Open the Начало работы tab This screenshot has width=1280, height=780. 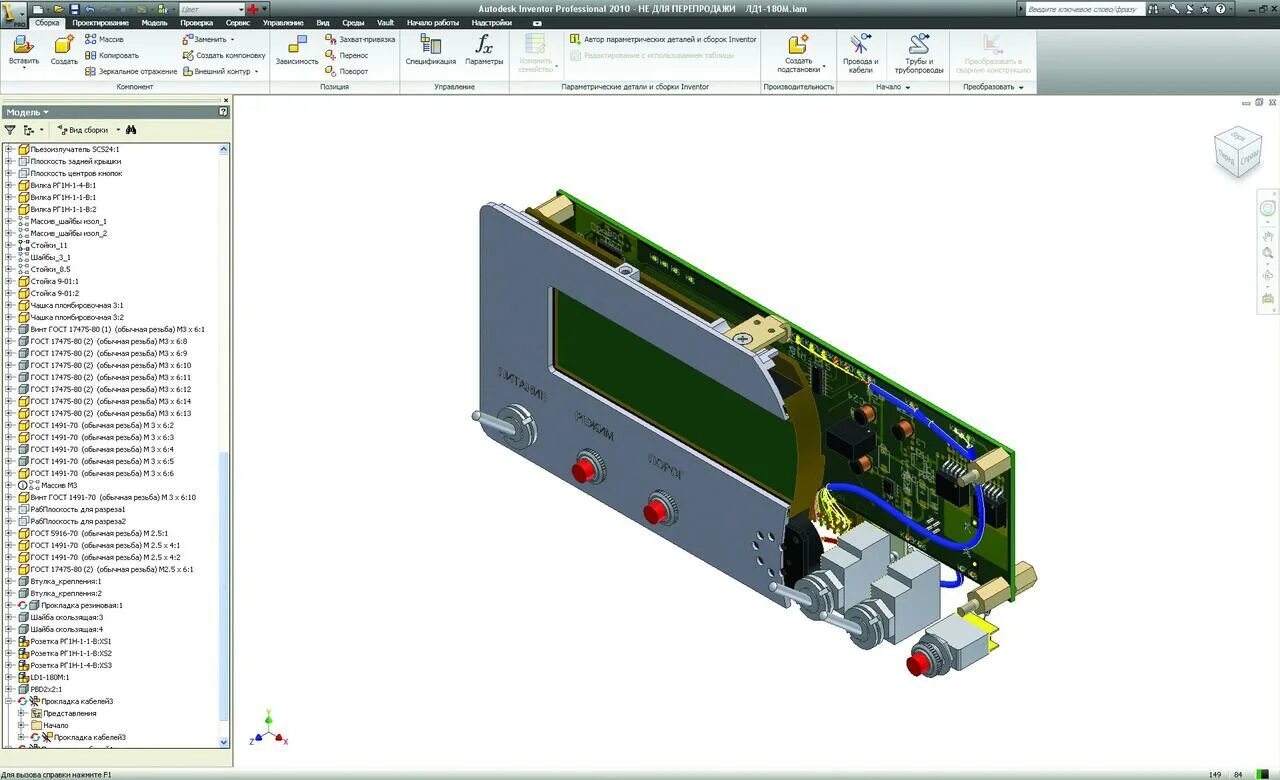point(432,22)
